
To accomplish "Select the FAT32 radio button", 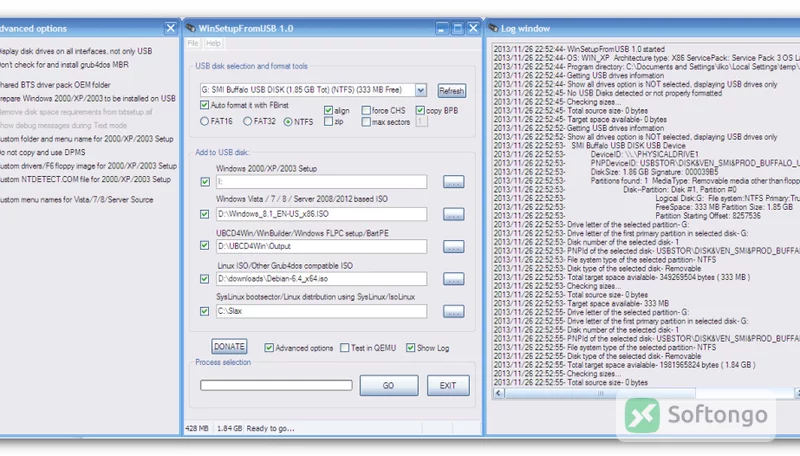I will click(x=247, y=121).
